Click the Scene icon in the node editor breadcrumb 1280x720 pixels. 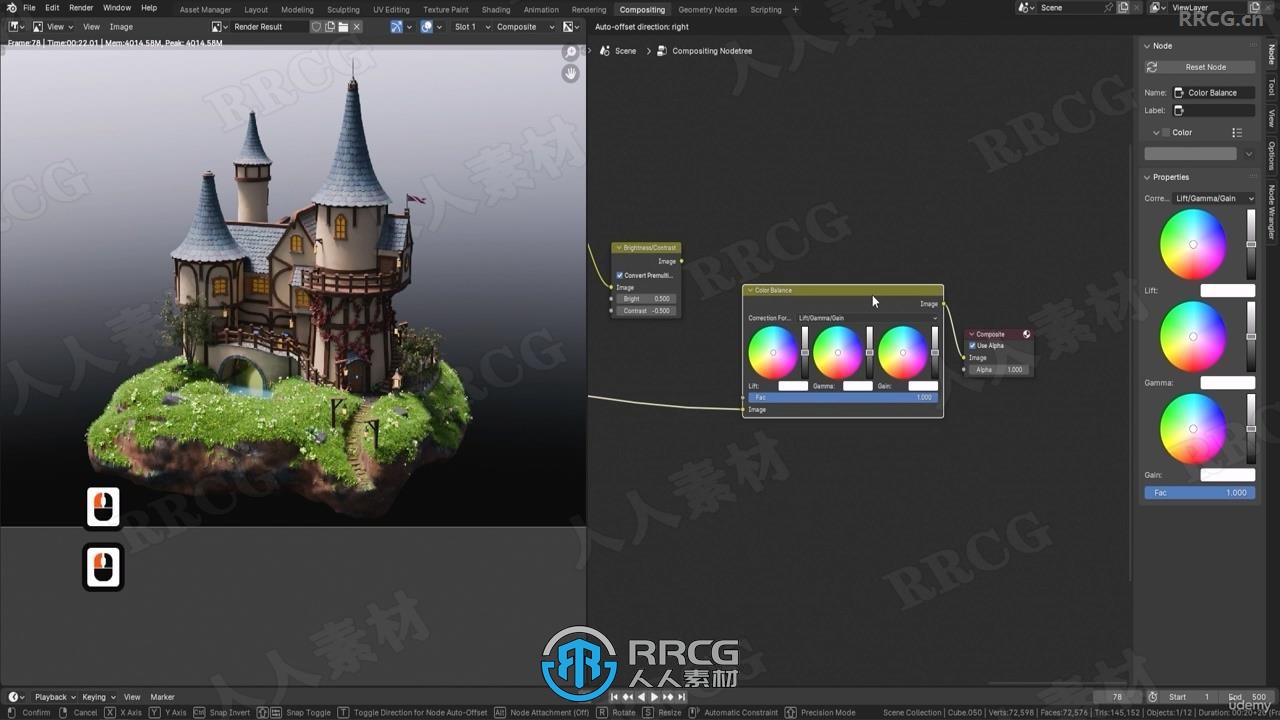pos(605,51)
